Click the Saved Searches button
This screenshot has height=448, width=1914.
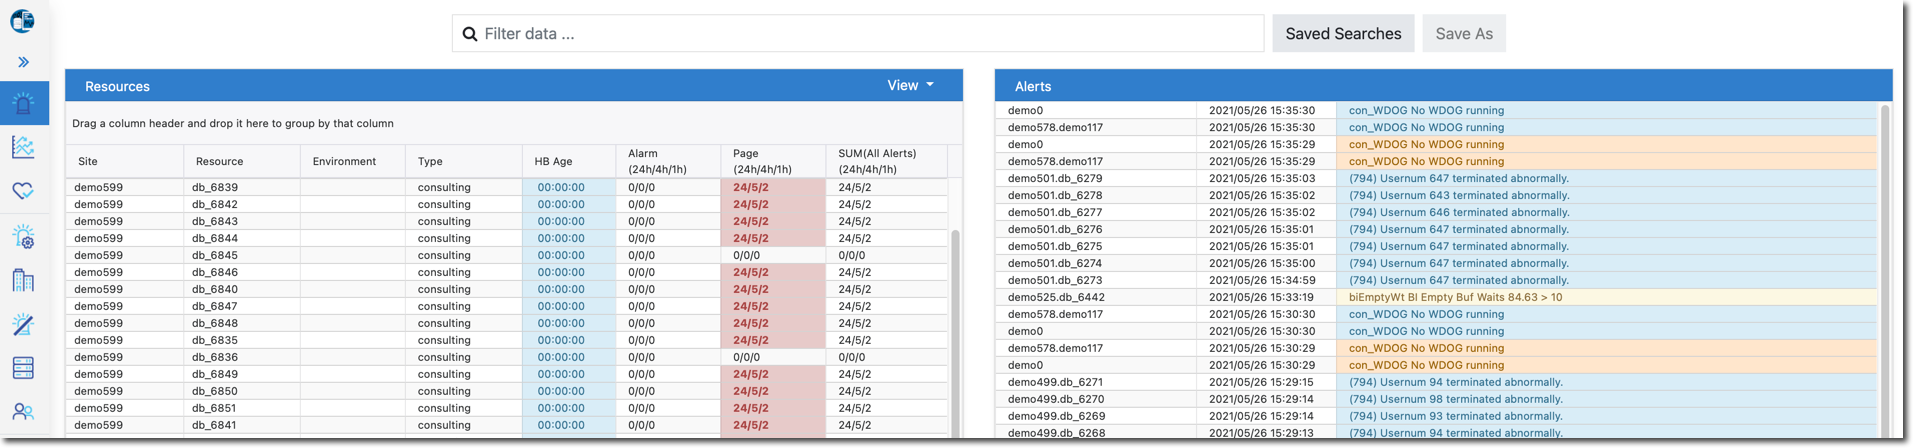click(1342, 34)
